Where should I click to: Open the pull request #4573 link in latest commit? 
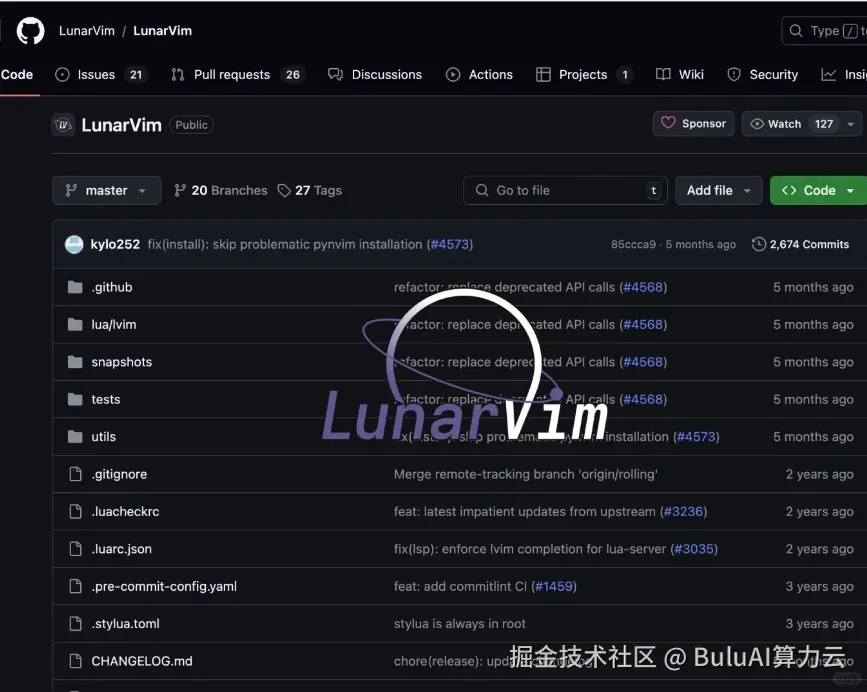[x=450, y=244]
